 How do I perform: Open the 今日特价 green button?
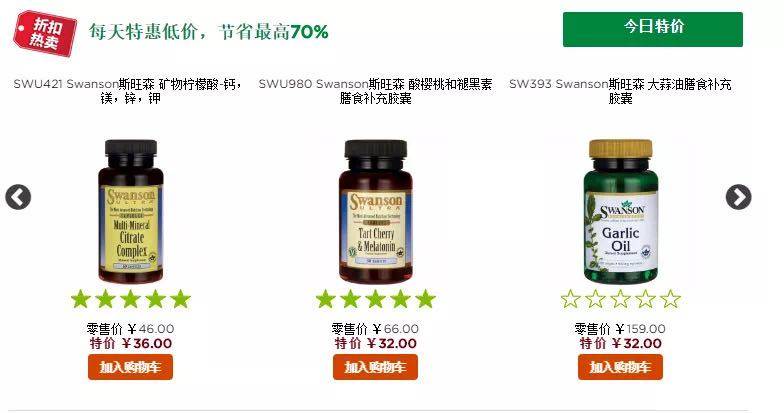(x=652, y=30)
